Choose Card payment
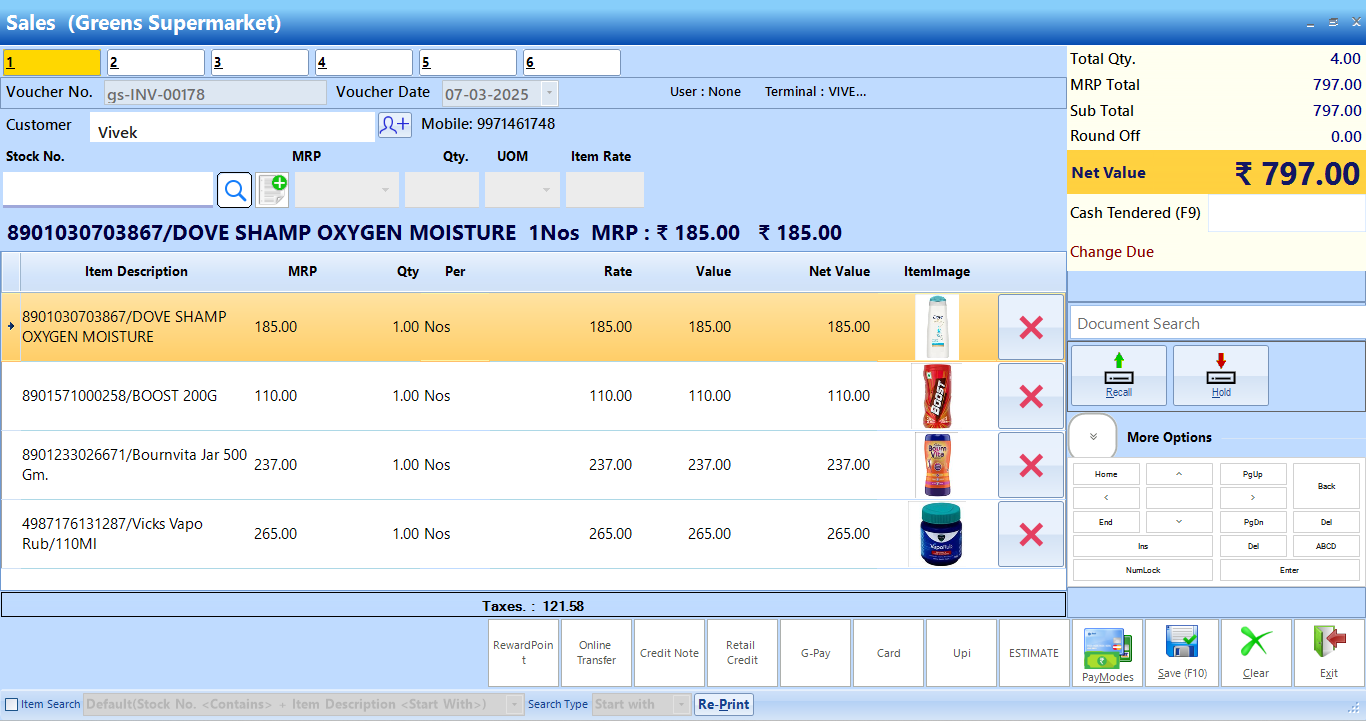The height and width of the screenshot is (721, 1366). 889,653
